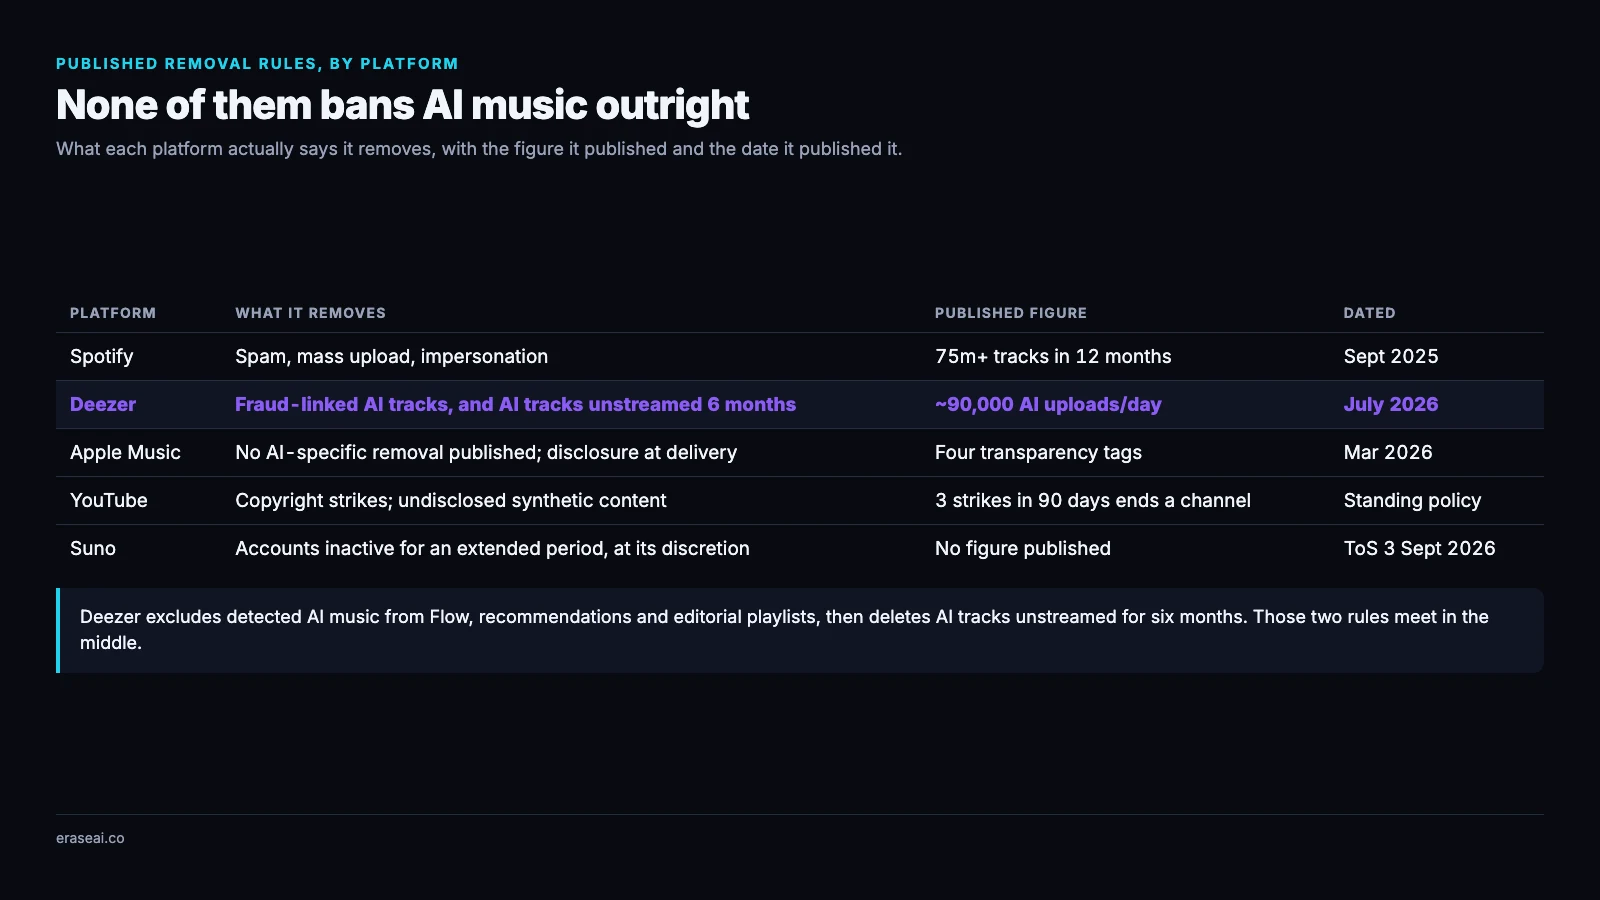This screenshot has width=1600, height=900.
Task: Click the callout note about Deezer excluding AI music
Action: pyautogui.click(x=800, y=630)
